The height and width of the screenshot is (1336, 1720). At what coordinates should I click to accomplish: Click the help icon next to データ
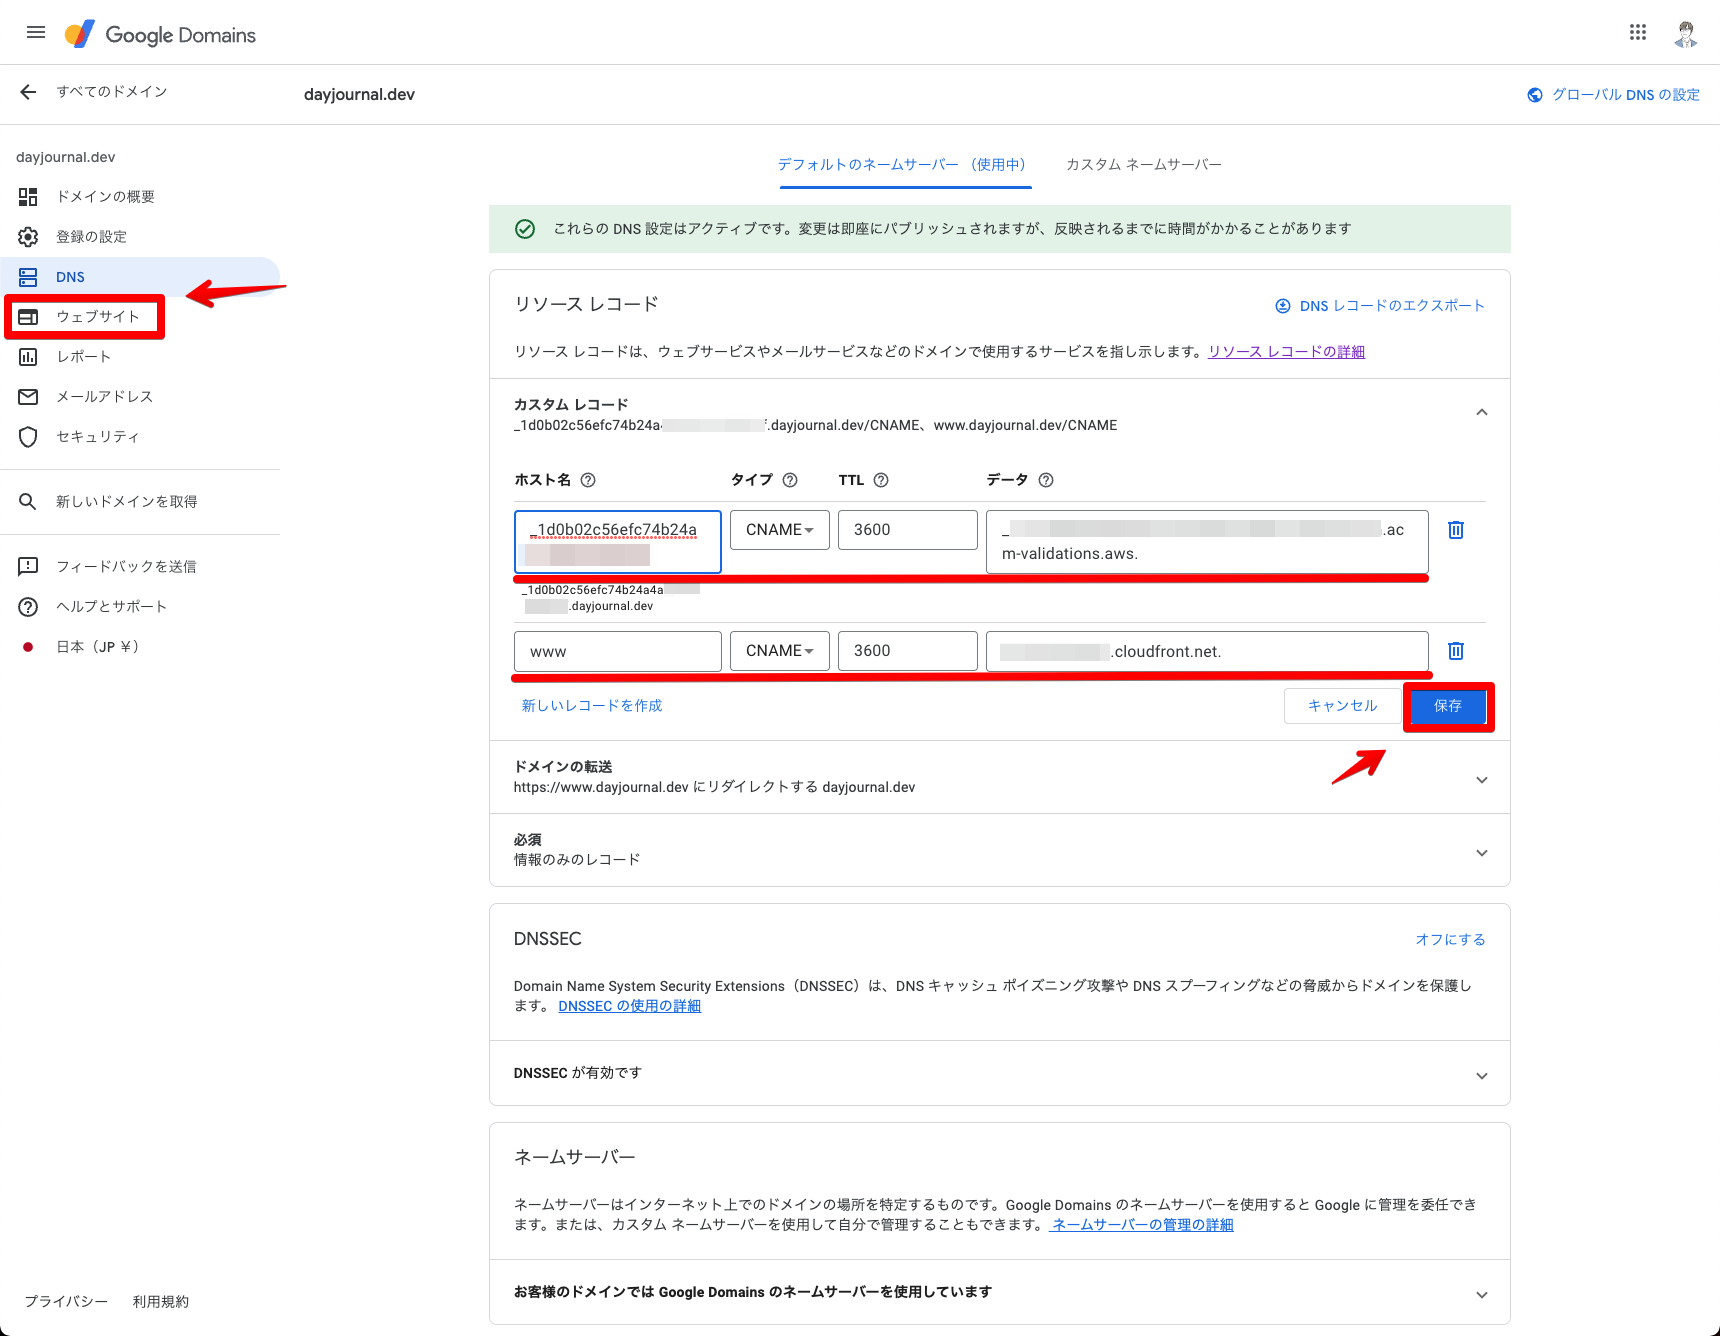[1046, 480]
